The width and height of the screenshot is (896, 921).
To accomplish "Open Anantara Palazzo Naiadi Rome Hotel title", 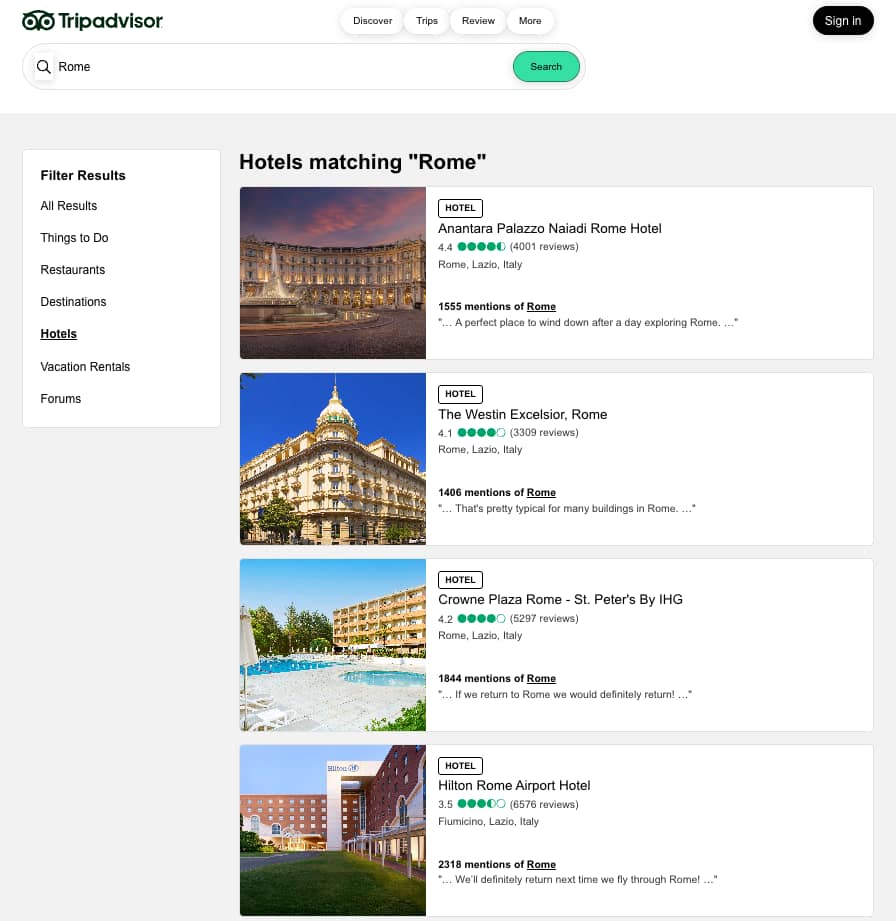I will (549, 228).
